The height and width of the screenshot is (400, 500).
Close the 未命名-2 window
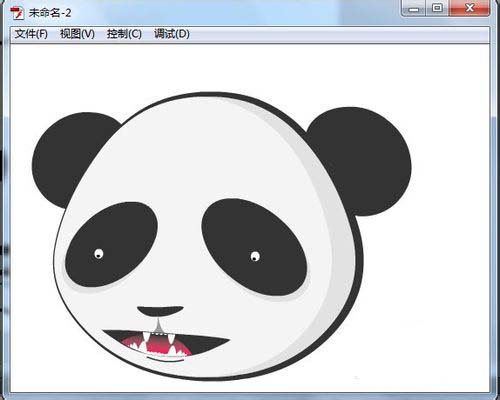[x=470, y=8]
